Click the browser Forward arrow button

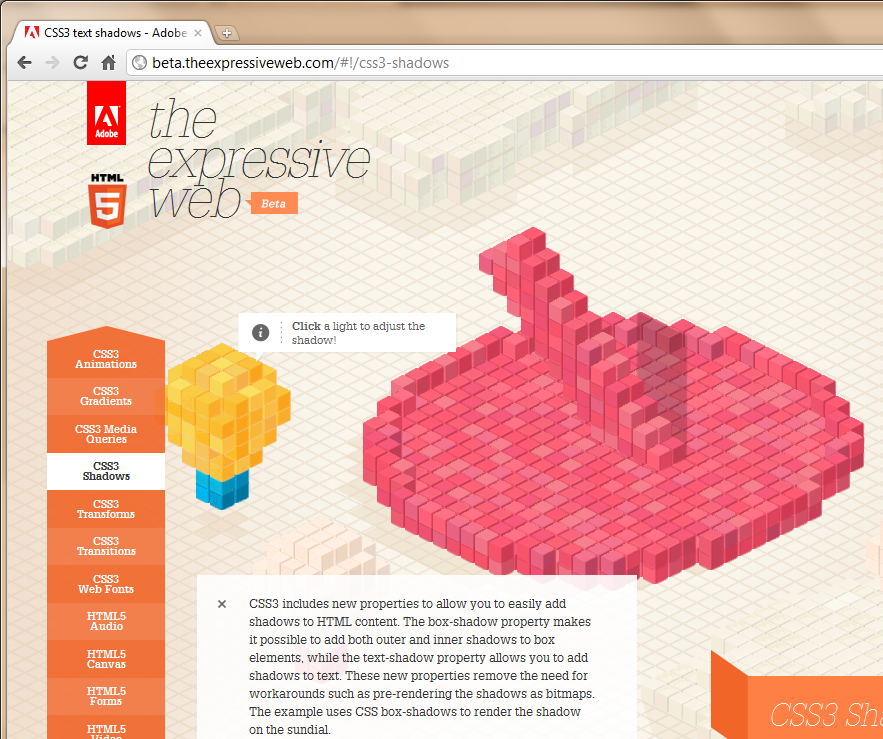click(53, 62)
